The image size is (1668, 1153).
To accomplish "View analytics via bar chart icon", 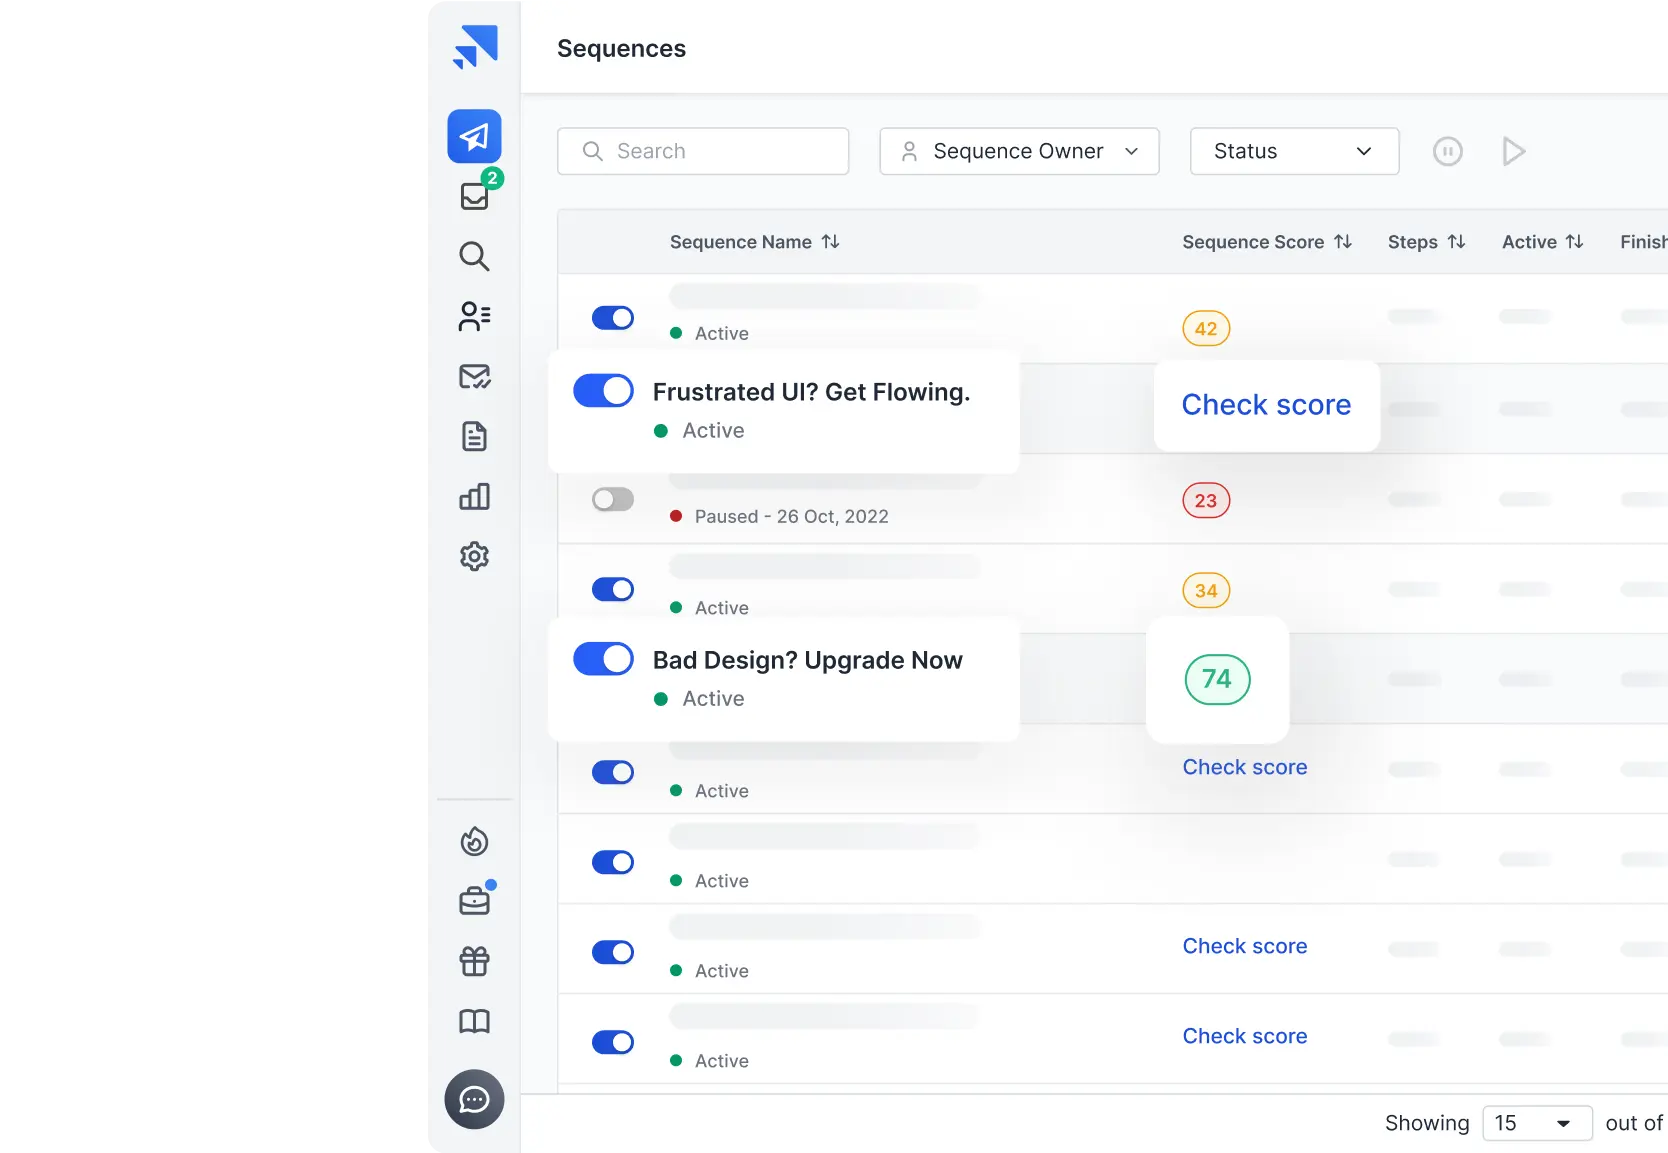I will [x=474, y=497].
